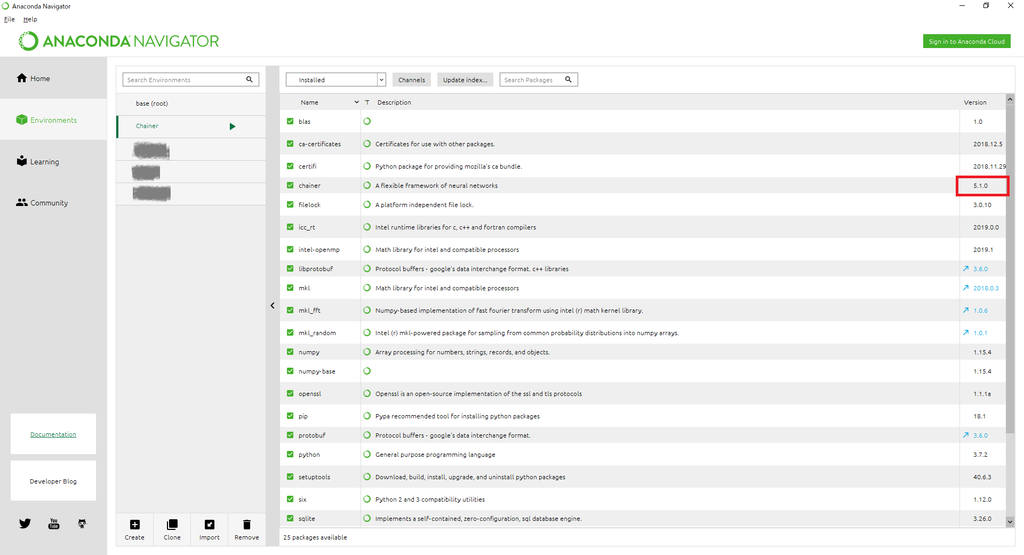Click the intel-openmp package name

click(319, 249)
